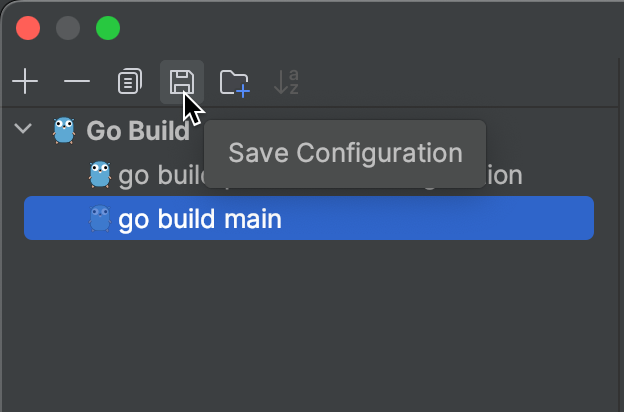
Task: Zoom the window with the green button
Action: 108,28
